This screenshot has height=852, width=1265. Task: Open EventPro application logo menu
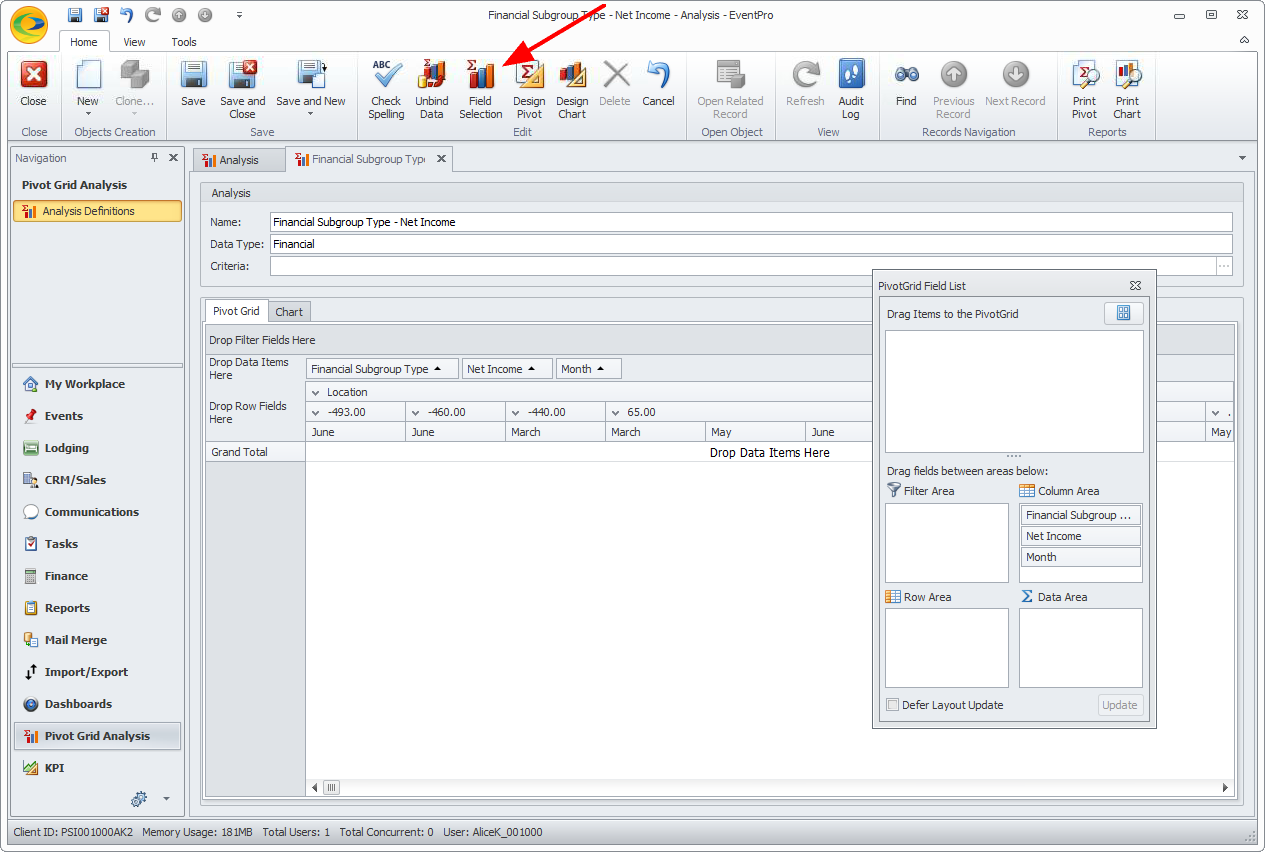click(29, 26)
